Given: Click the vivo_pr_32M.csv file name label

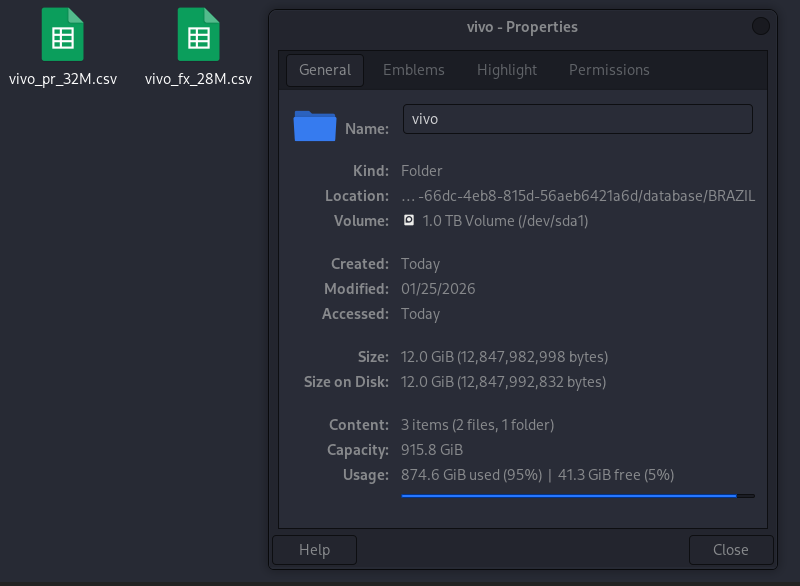Looking at the screenshot, I should point(63,79).
